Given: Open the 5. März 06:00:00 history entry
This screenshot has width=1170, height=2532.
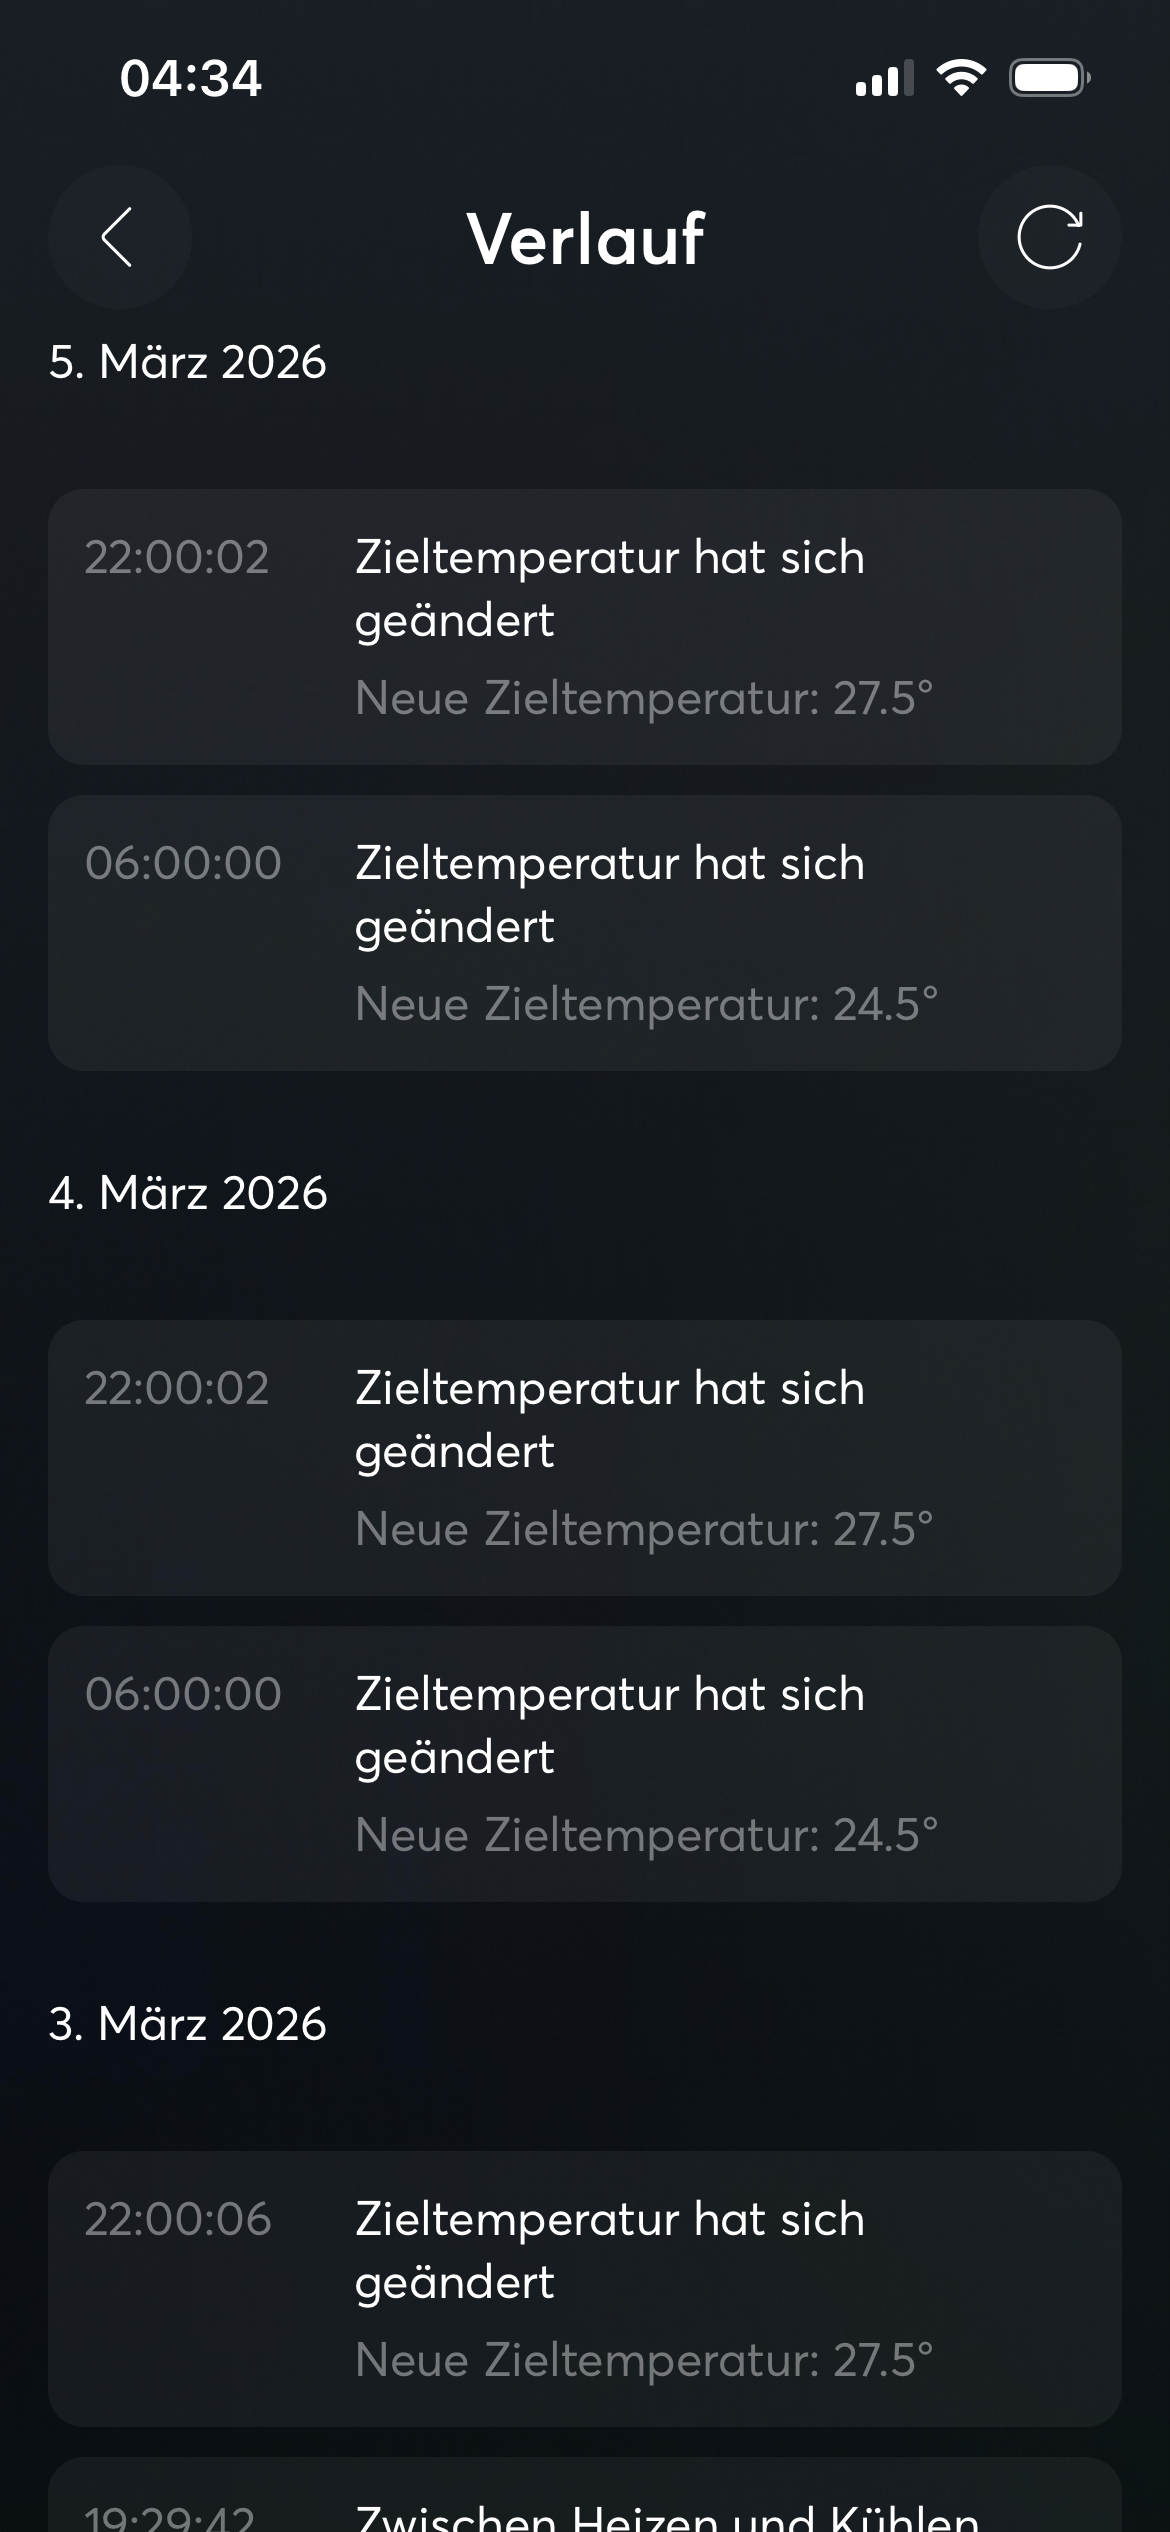Looking at the screenshot, I should 585,933.
